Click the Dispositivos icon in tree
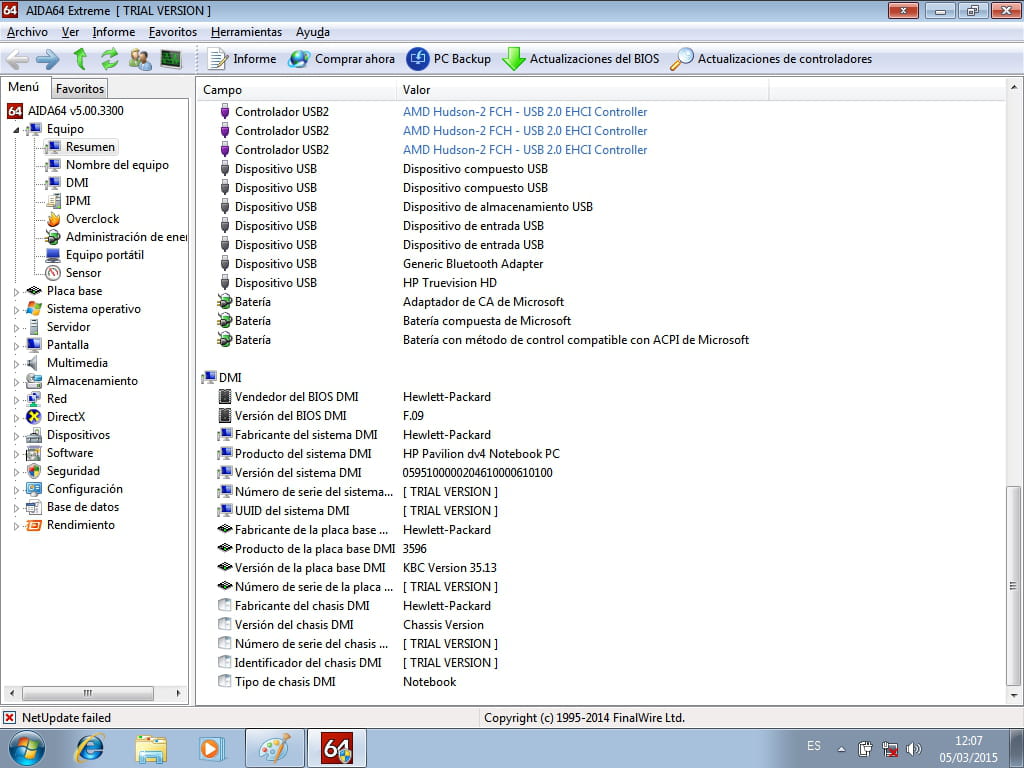The image size is (1024, 768). [x=34, y=435]
